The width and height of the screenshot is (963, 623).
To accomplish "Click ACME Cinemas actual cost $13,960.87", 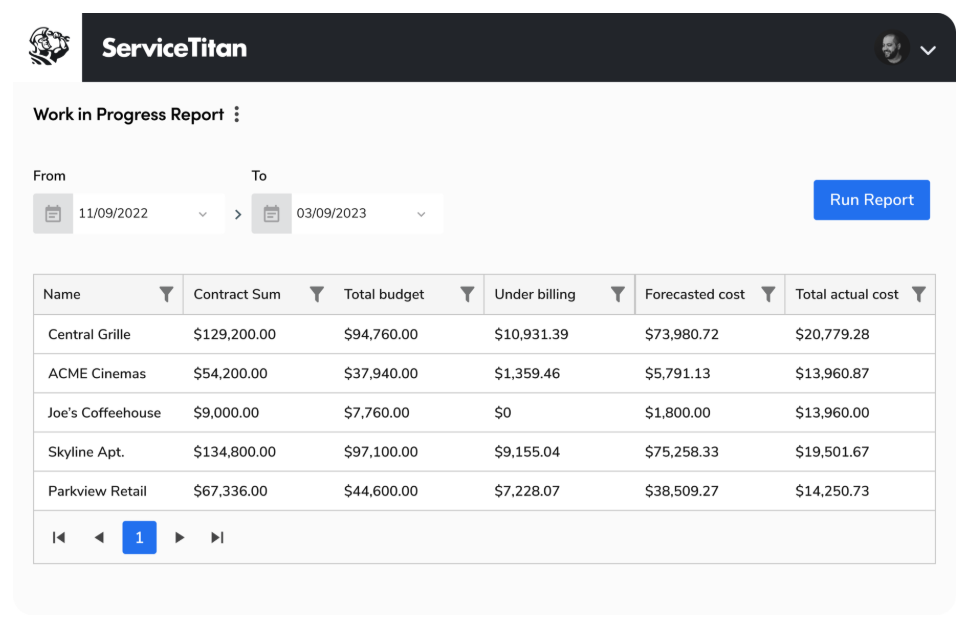I will click(832, 374).
